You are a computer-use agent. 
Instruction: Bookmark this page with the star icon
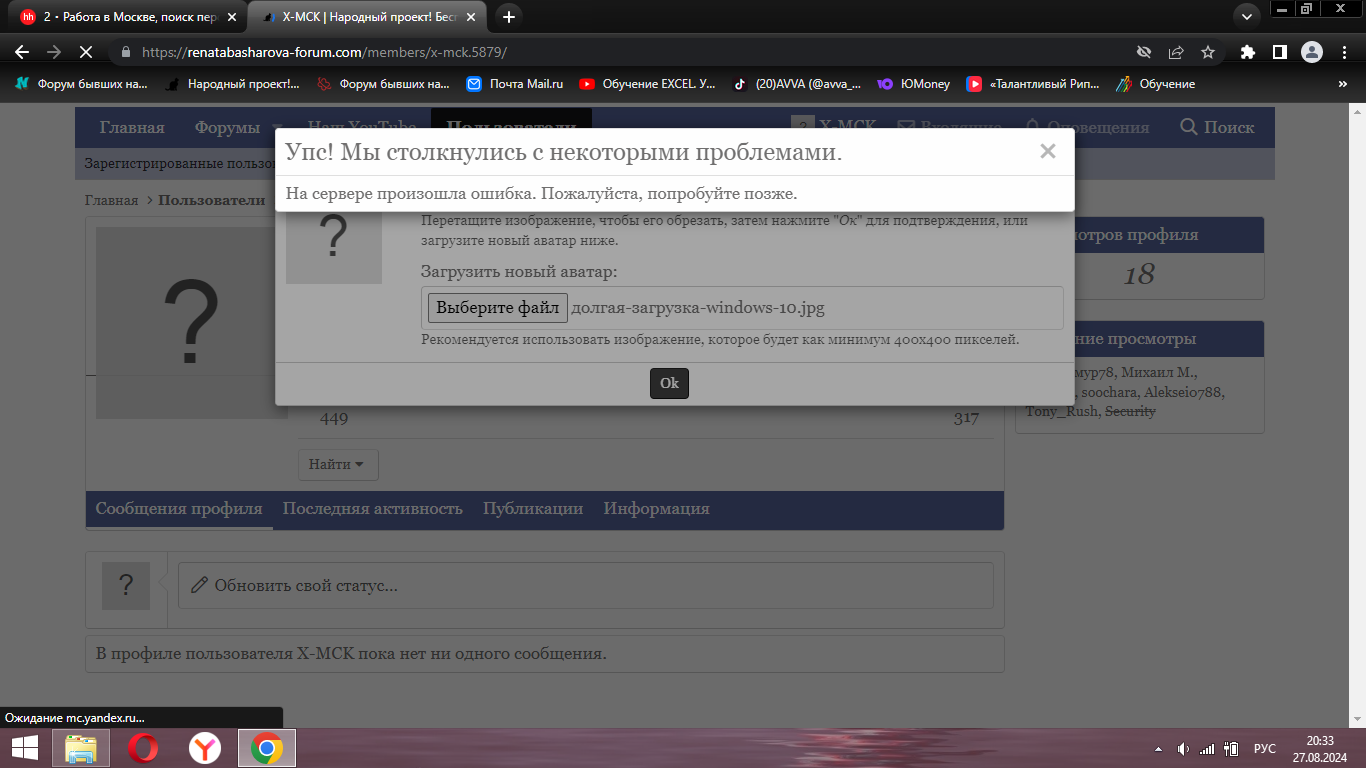tap(1208, 52)
